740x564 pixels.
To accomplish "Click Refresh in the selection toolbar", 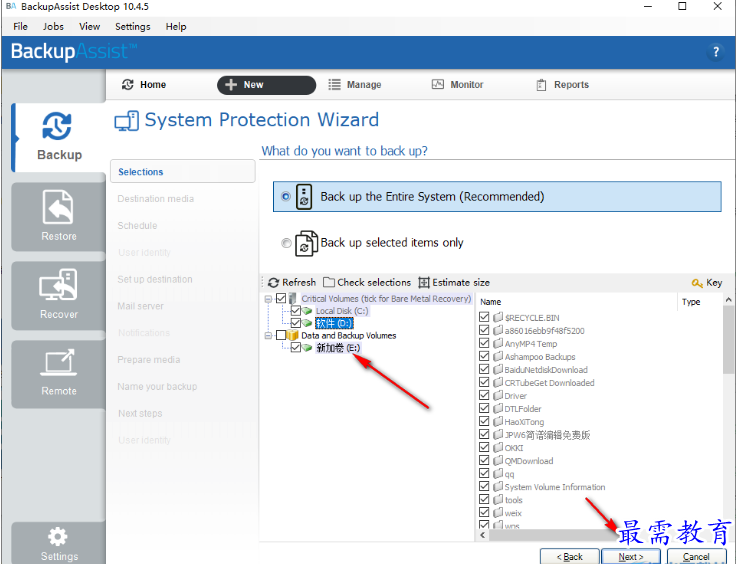I will coord(292,282).
